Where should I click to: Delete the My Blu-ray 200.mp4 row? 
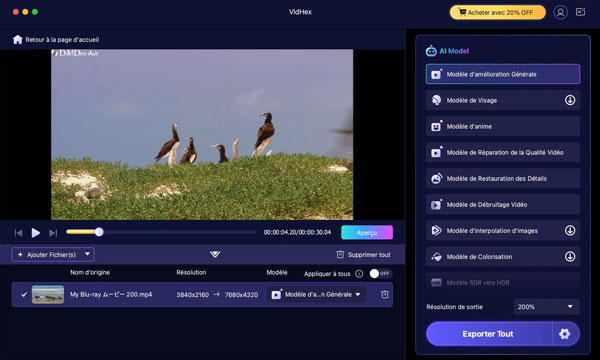(x=385, y=294)
